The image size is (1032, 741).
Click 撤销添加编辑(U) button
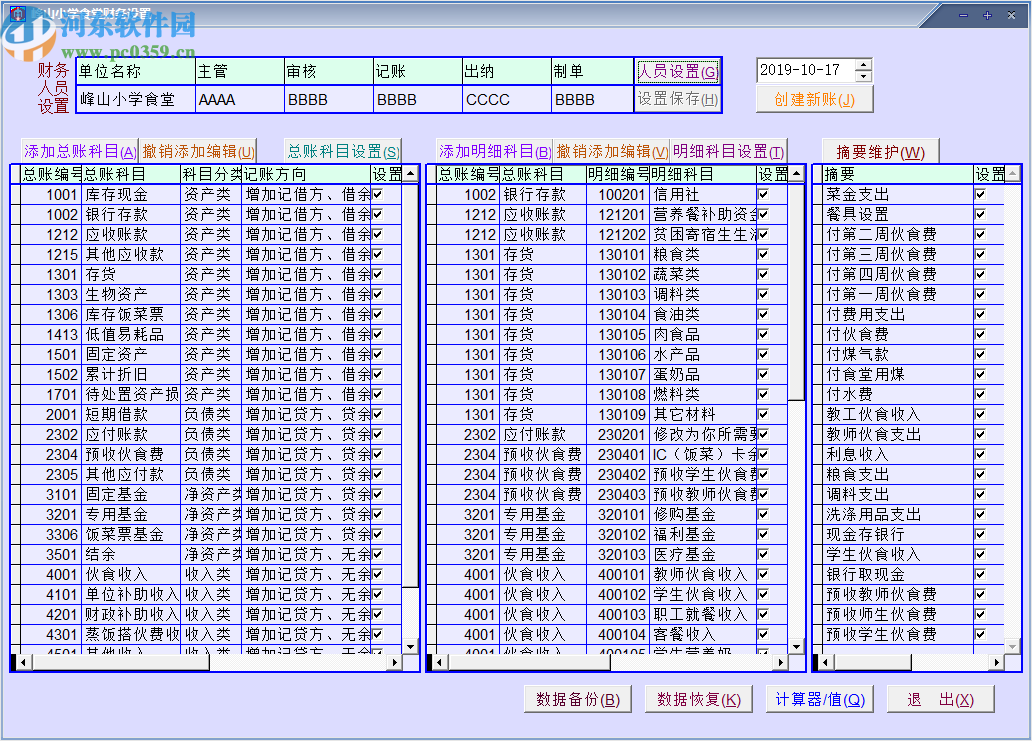pos(198,152)
